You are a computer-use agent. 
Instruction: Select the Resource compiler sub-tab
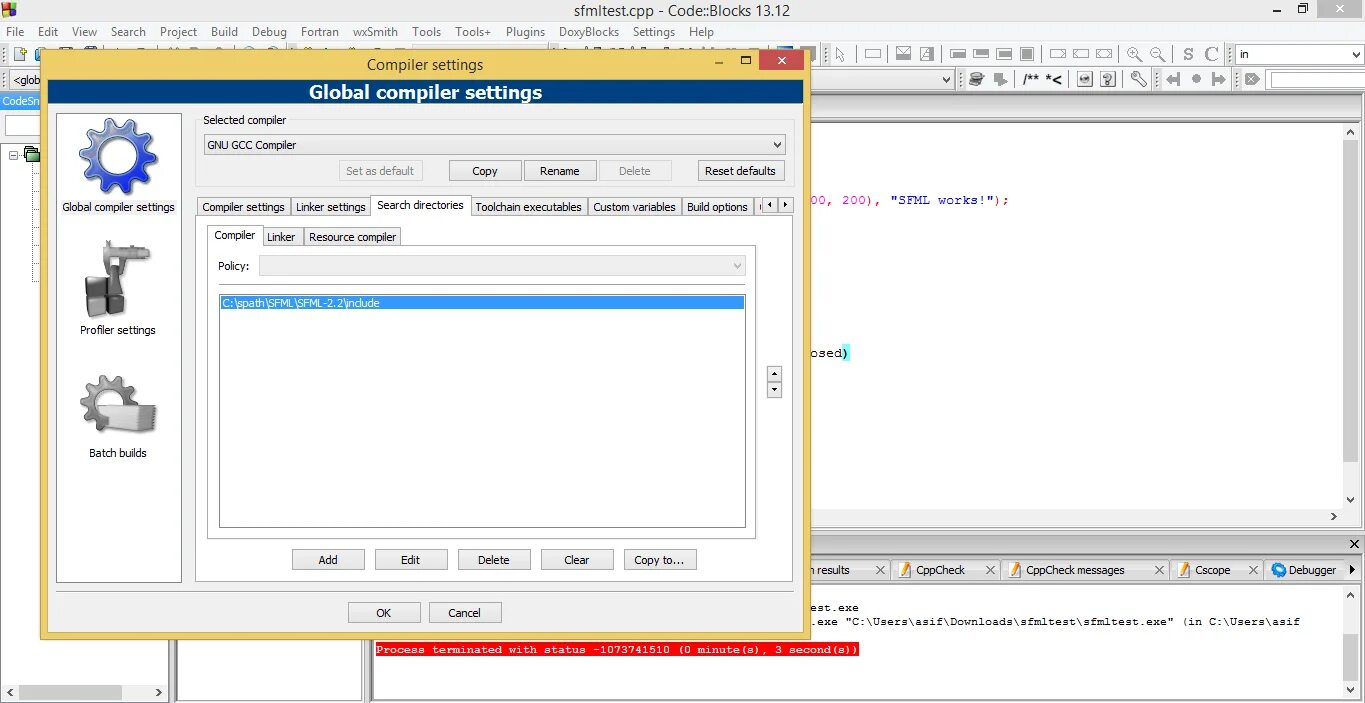(352, 237)
